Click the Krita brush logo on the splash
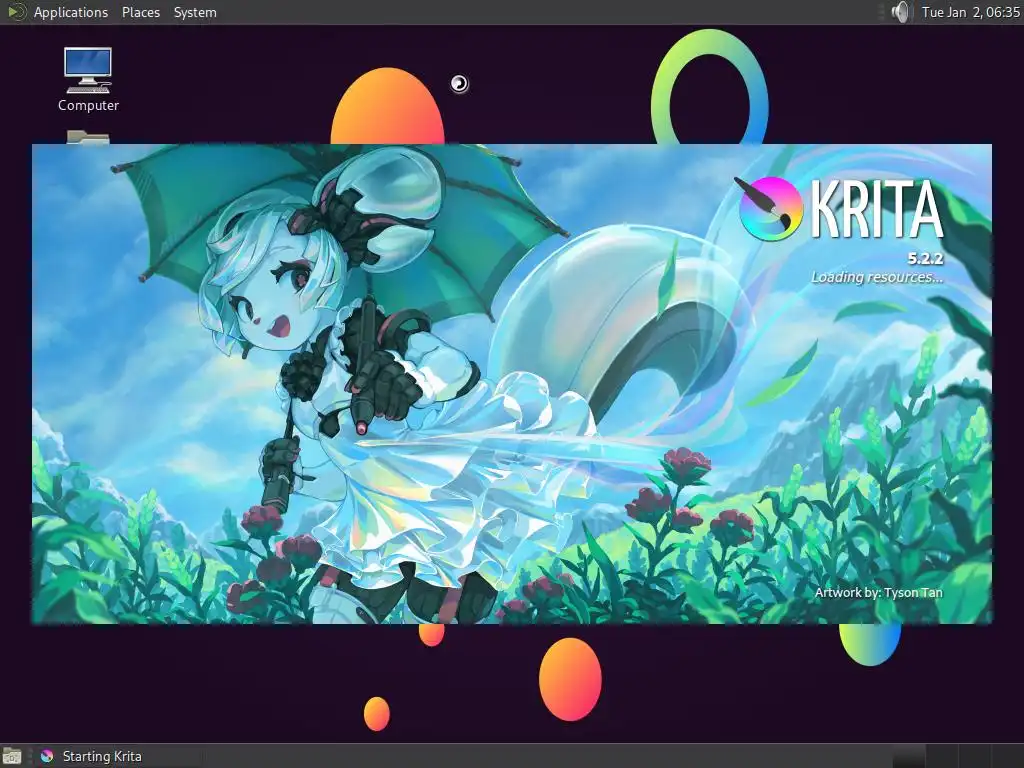This screenshot has width=1024, height=768. coord(769,208)
